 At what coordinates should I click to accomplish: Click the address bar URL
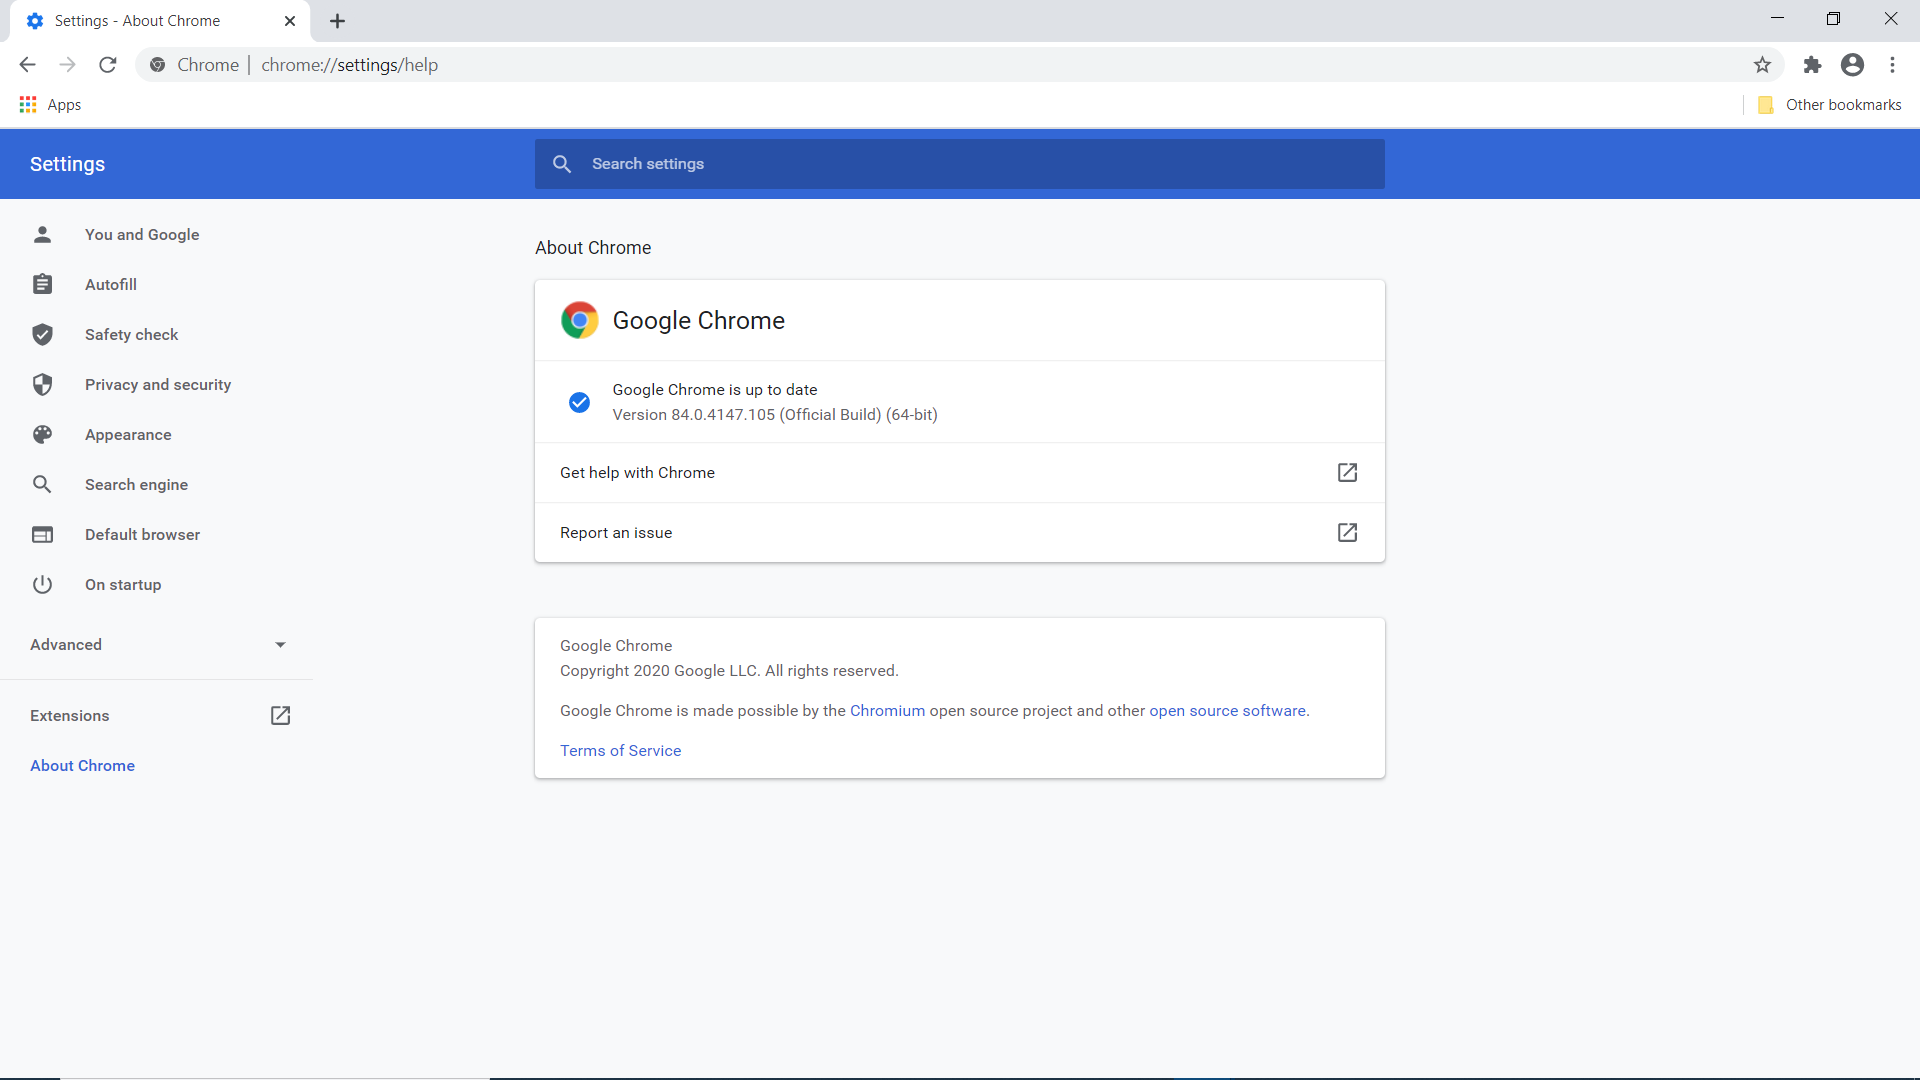pos(349,65)
